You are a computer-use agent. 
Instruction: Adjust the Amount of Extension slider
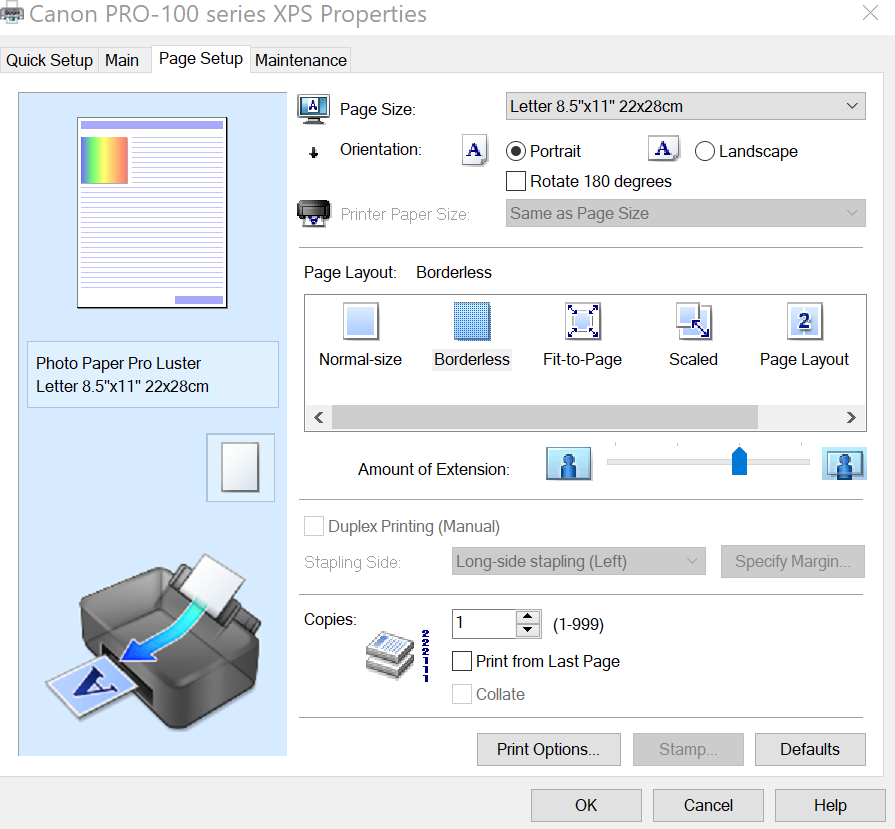coord(739,462)
